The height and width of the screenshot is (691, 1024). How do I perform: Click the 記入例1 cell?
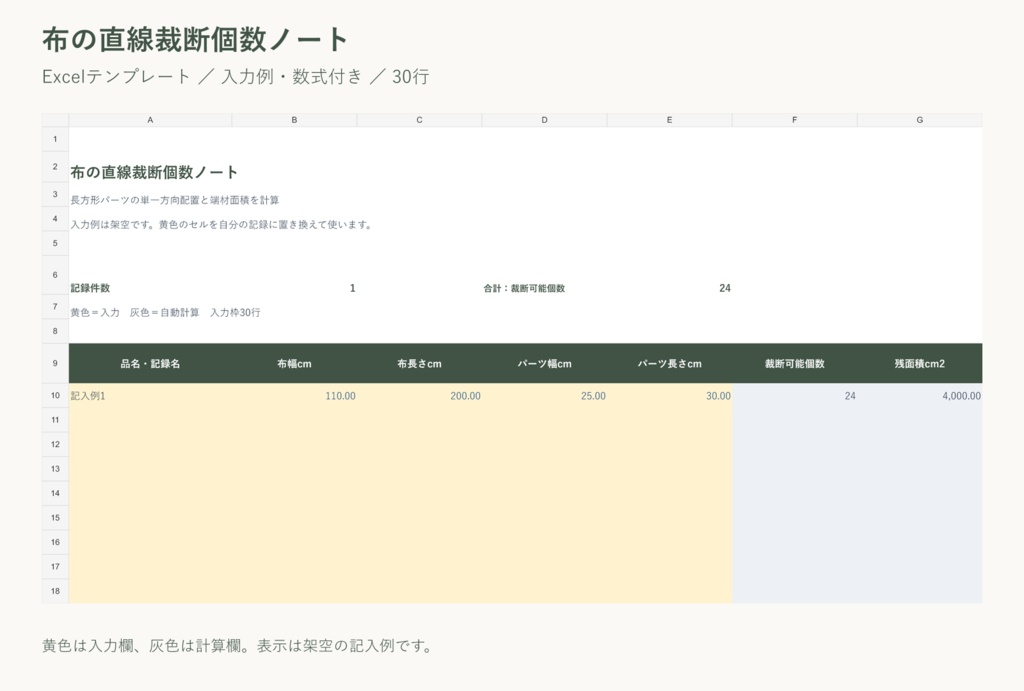[150, 396]
